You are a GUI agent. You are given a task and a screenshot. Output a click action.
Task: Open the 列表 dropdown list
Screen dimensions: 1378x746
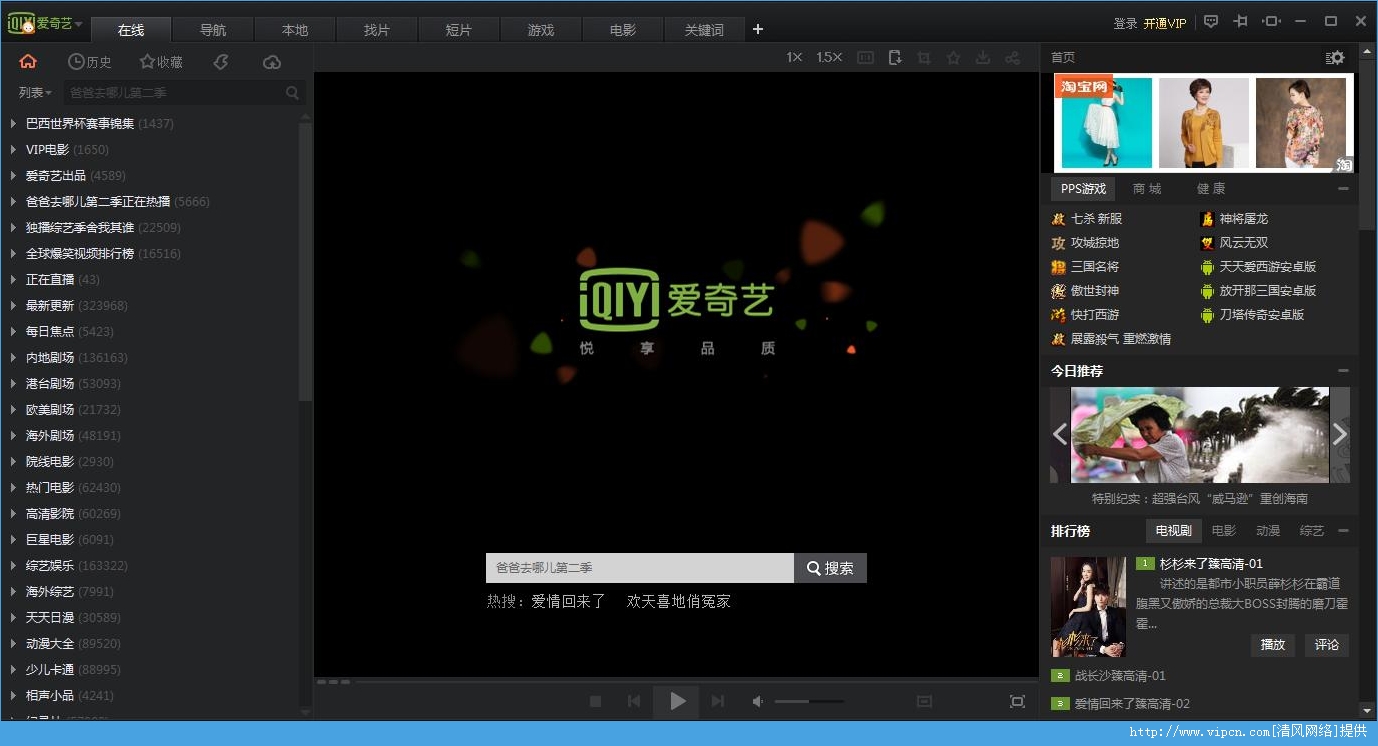point(35,92)
